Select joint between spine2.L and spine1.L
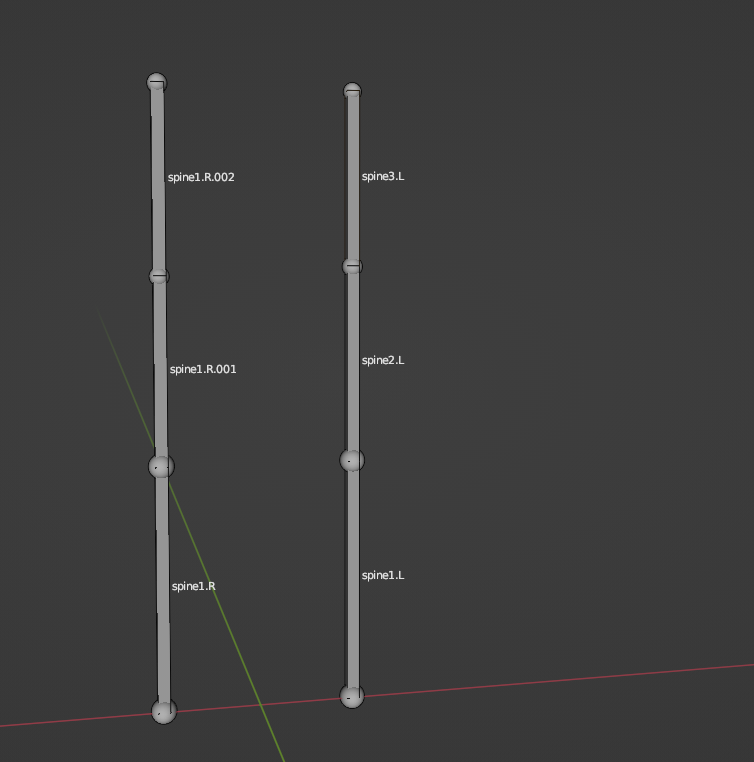 tap(352, 460)
